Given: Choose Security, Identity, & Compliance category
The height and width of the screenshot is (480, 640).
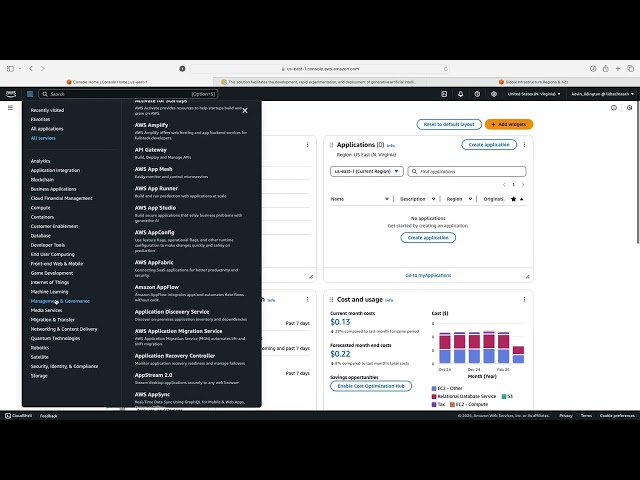Looking at the screenshot, I should click(x=64, y=367).
